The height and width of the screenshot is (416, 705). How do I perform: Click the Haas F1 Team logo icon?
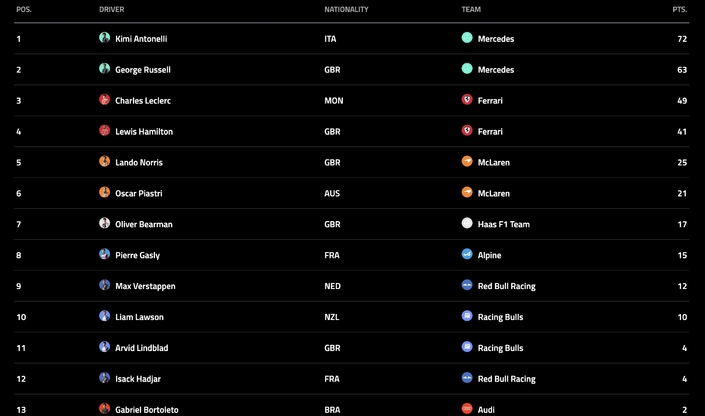click(467, 224)
